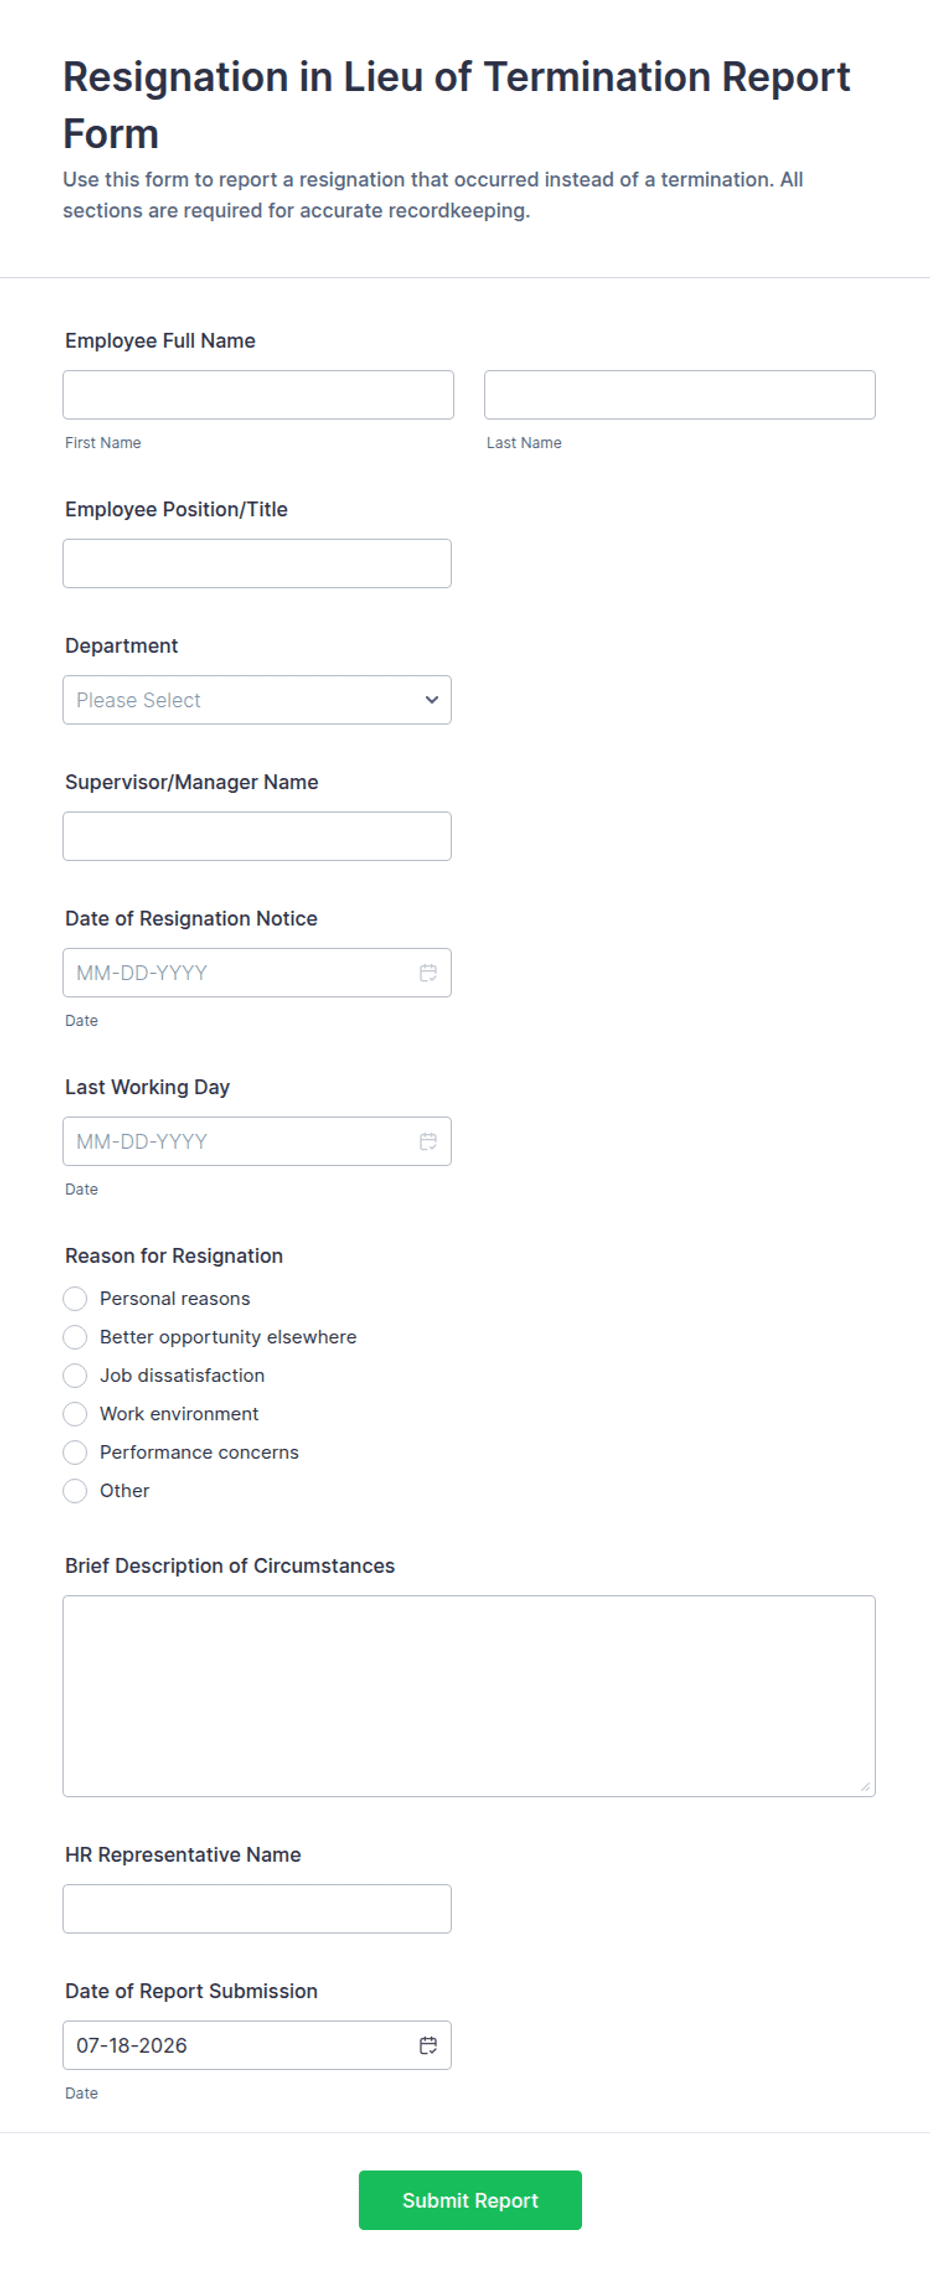This screenshot has width=930, height=2279.
Task: Submit the report with Submit Report button
Action: (470, 2200)
